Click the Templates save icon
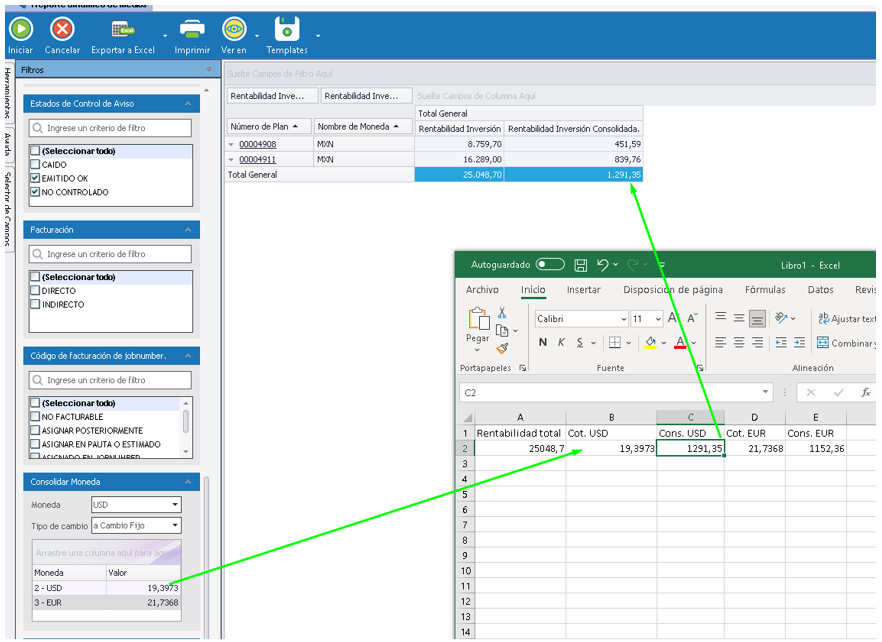The image size is (882, 642). [287, 29]
